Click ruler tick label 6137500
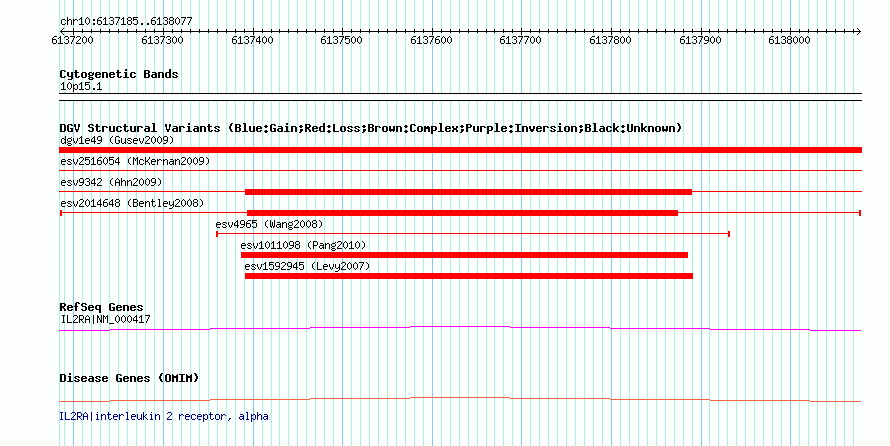This screenshot has height=446, width=890. point(341,40)
